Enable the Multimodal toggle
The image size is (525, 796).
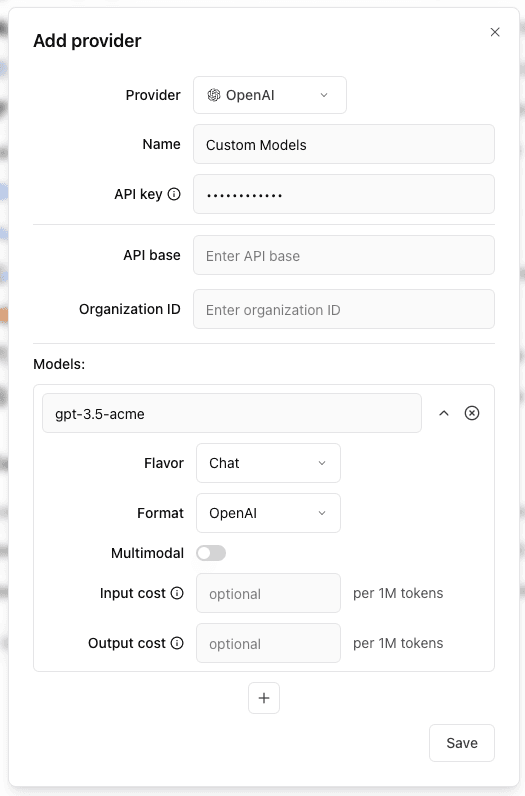tap(211, 553)
